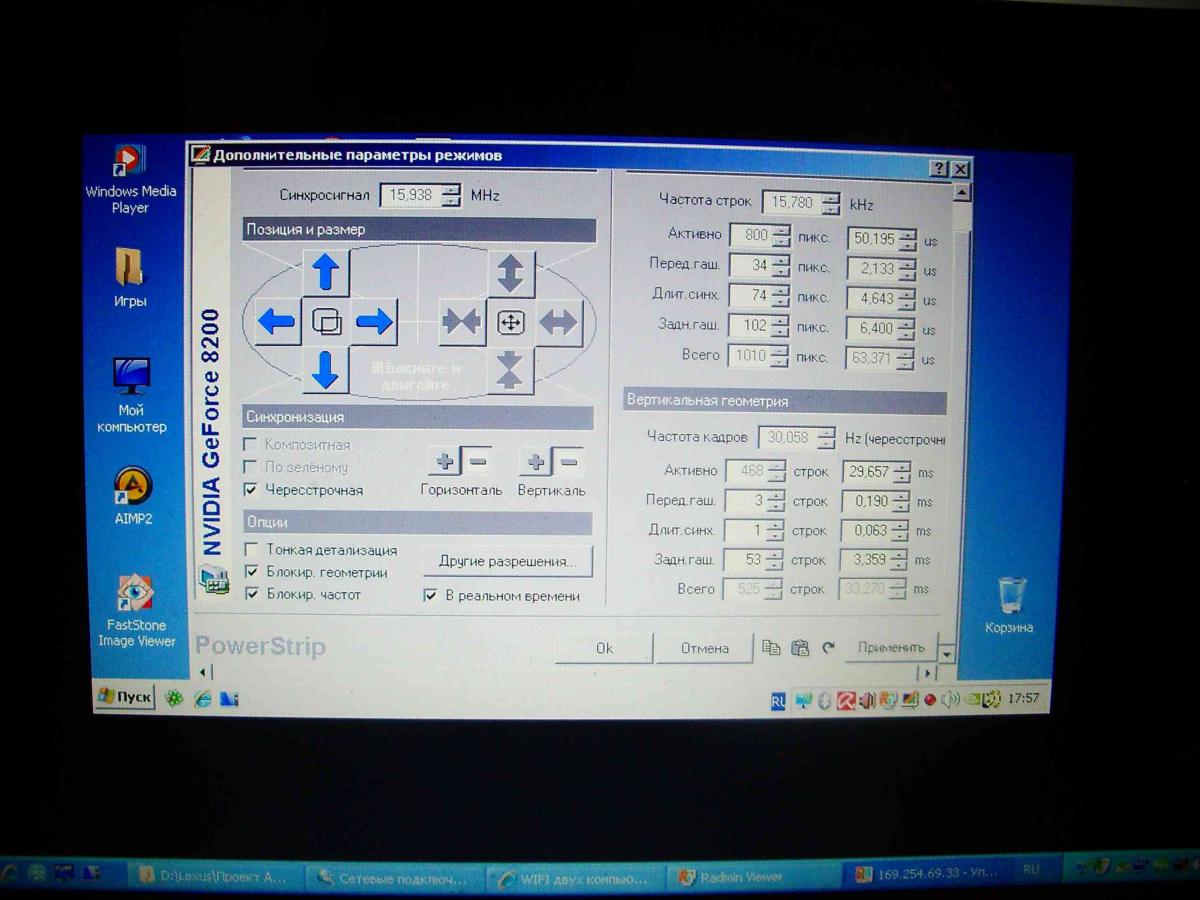Toggle the Чересстрочная checkbox
This screenshot has width=1200, height=900.
(x=251, y=490)
